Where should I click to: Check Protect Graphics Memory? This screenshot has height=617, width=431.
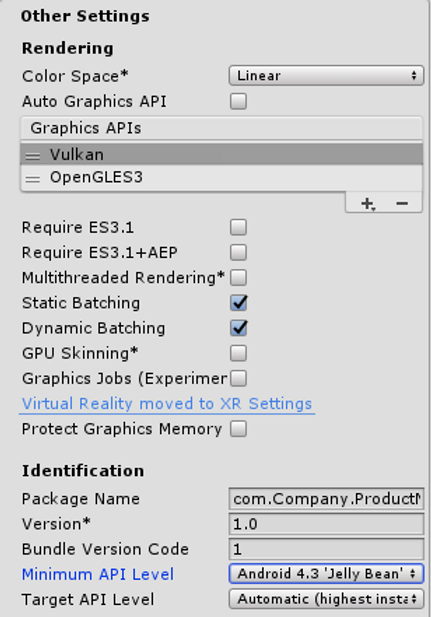coord(239,429)
